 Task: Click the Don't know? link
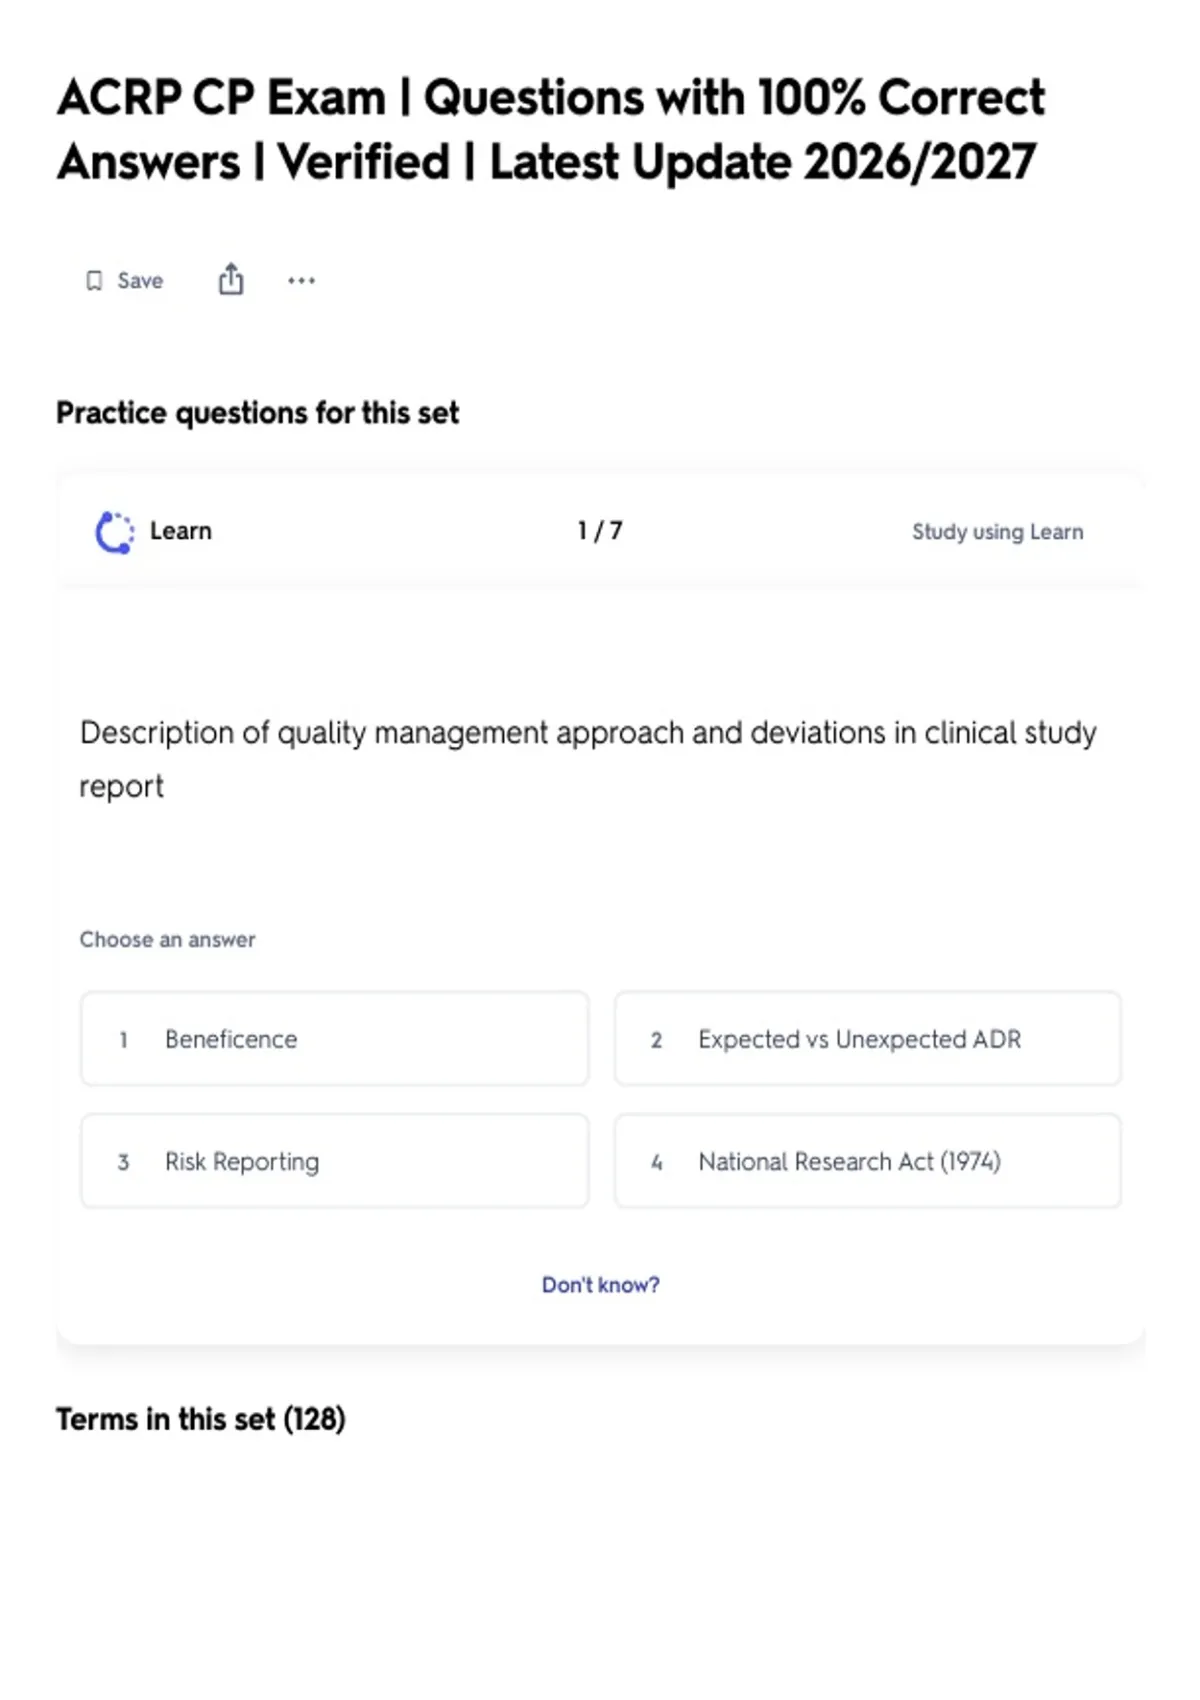[x=600, y=1285]
